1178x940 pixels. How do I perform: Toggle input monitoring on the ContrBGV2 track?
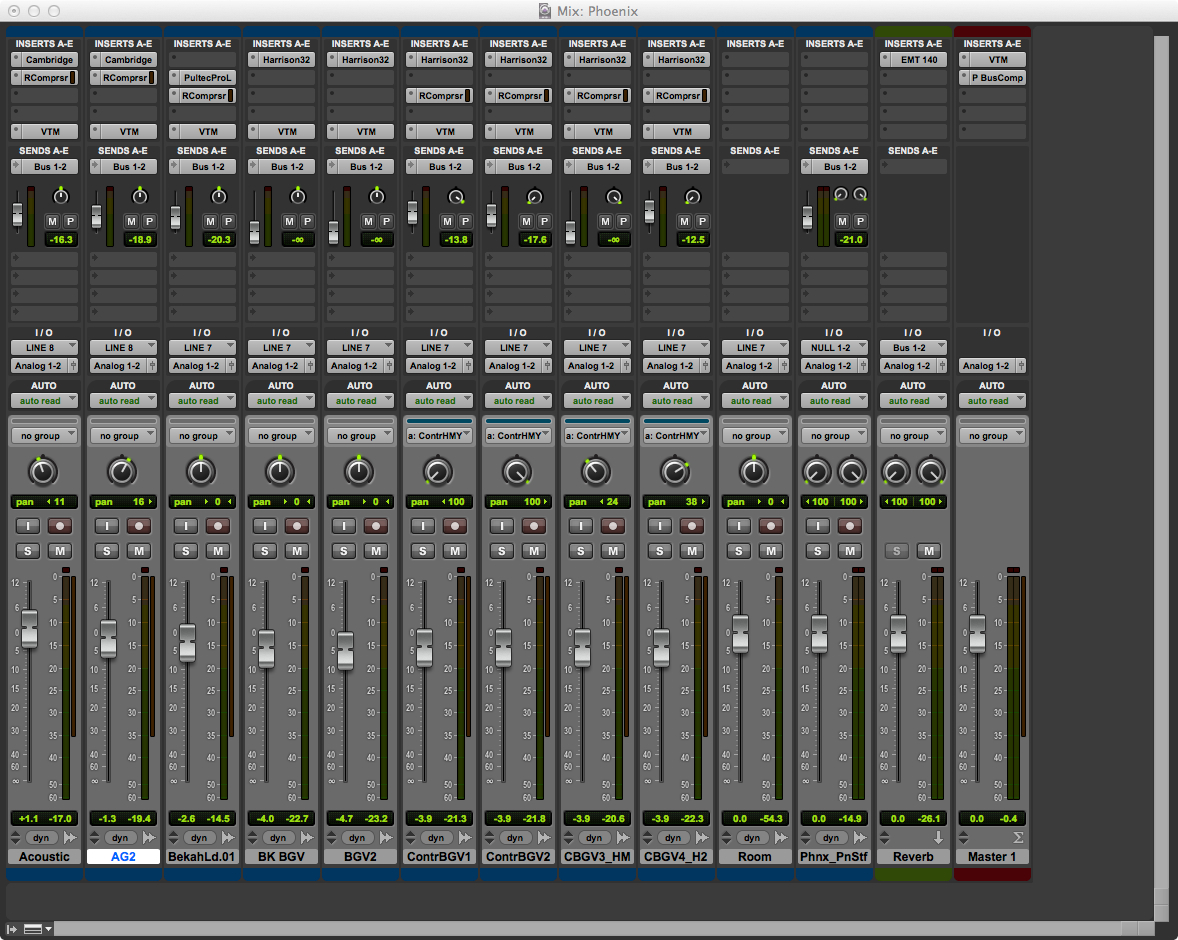coord(502,526)
